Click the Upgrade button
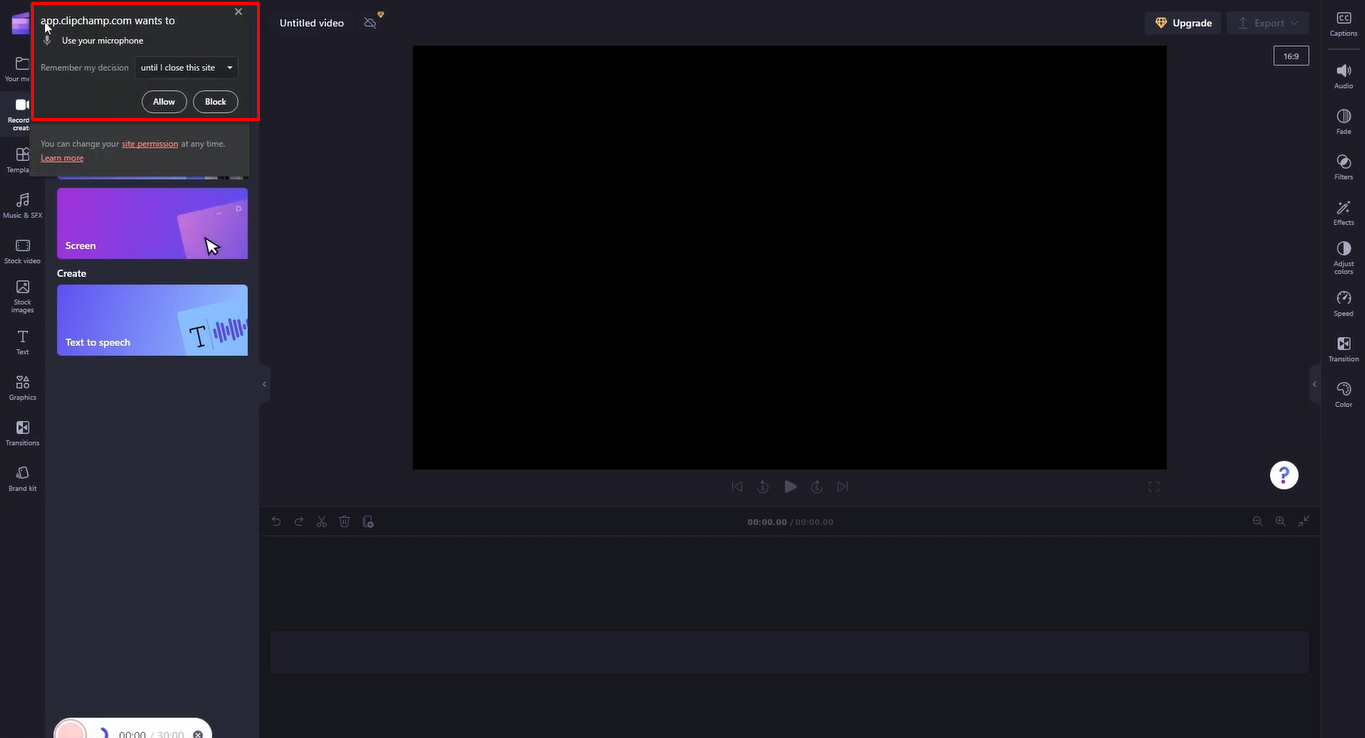This screenshot has width=1365, height=738. coord(1182,22)
